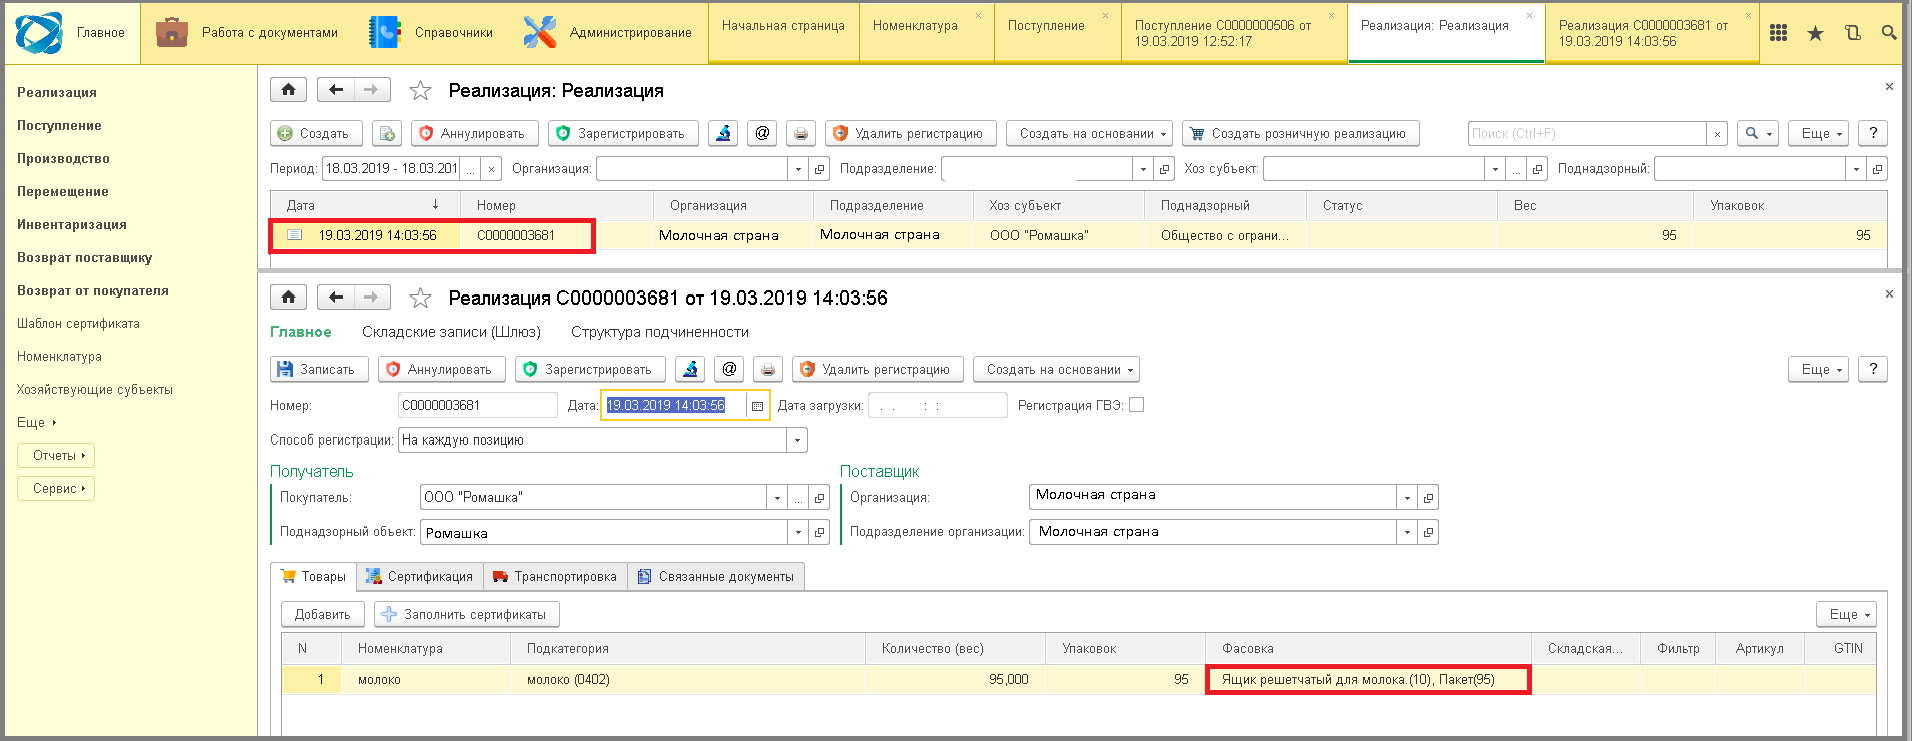Switch to the Сертификация tab

(420, 577)
